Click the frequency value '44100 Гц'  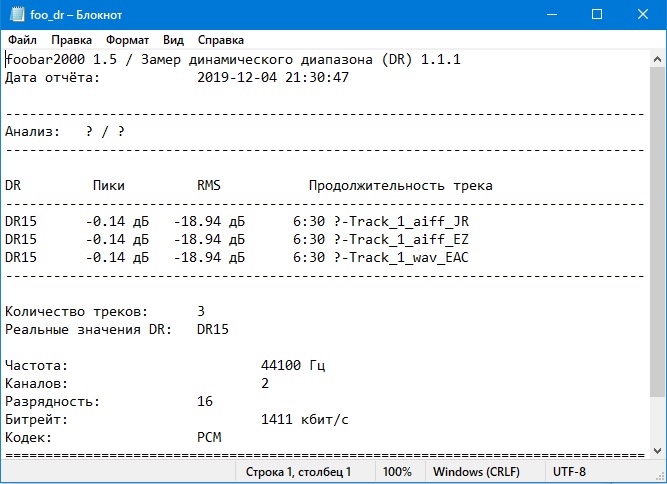(x=293, y=365)
